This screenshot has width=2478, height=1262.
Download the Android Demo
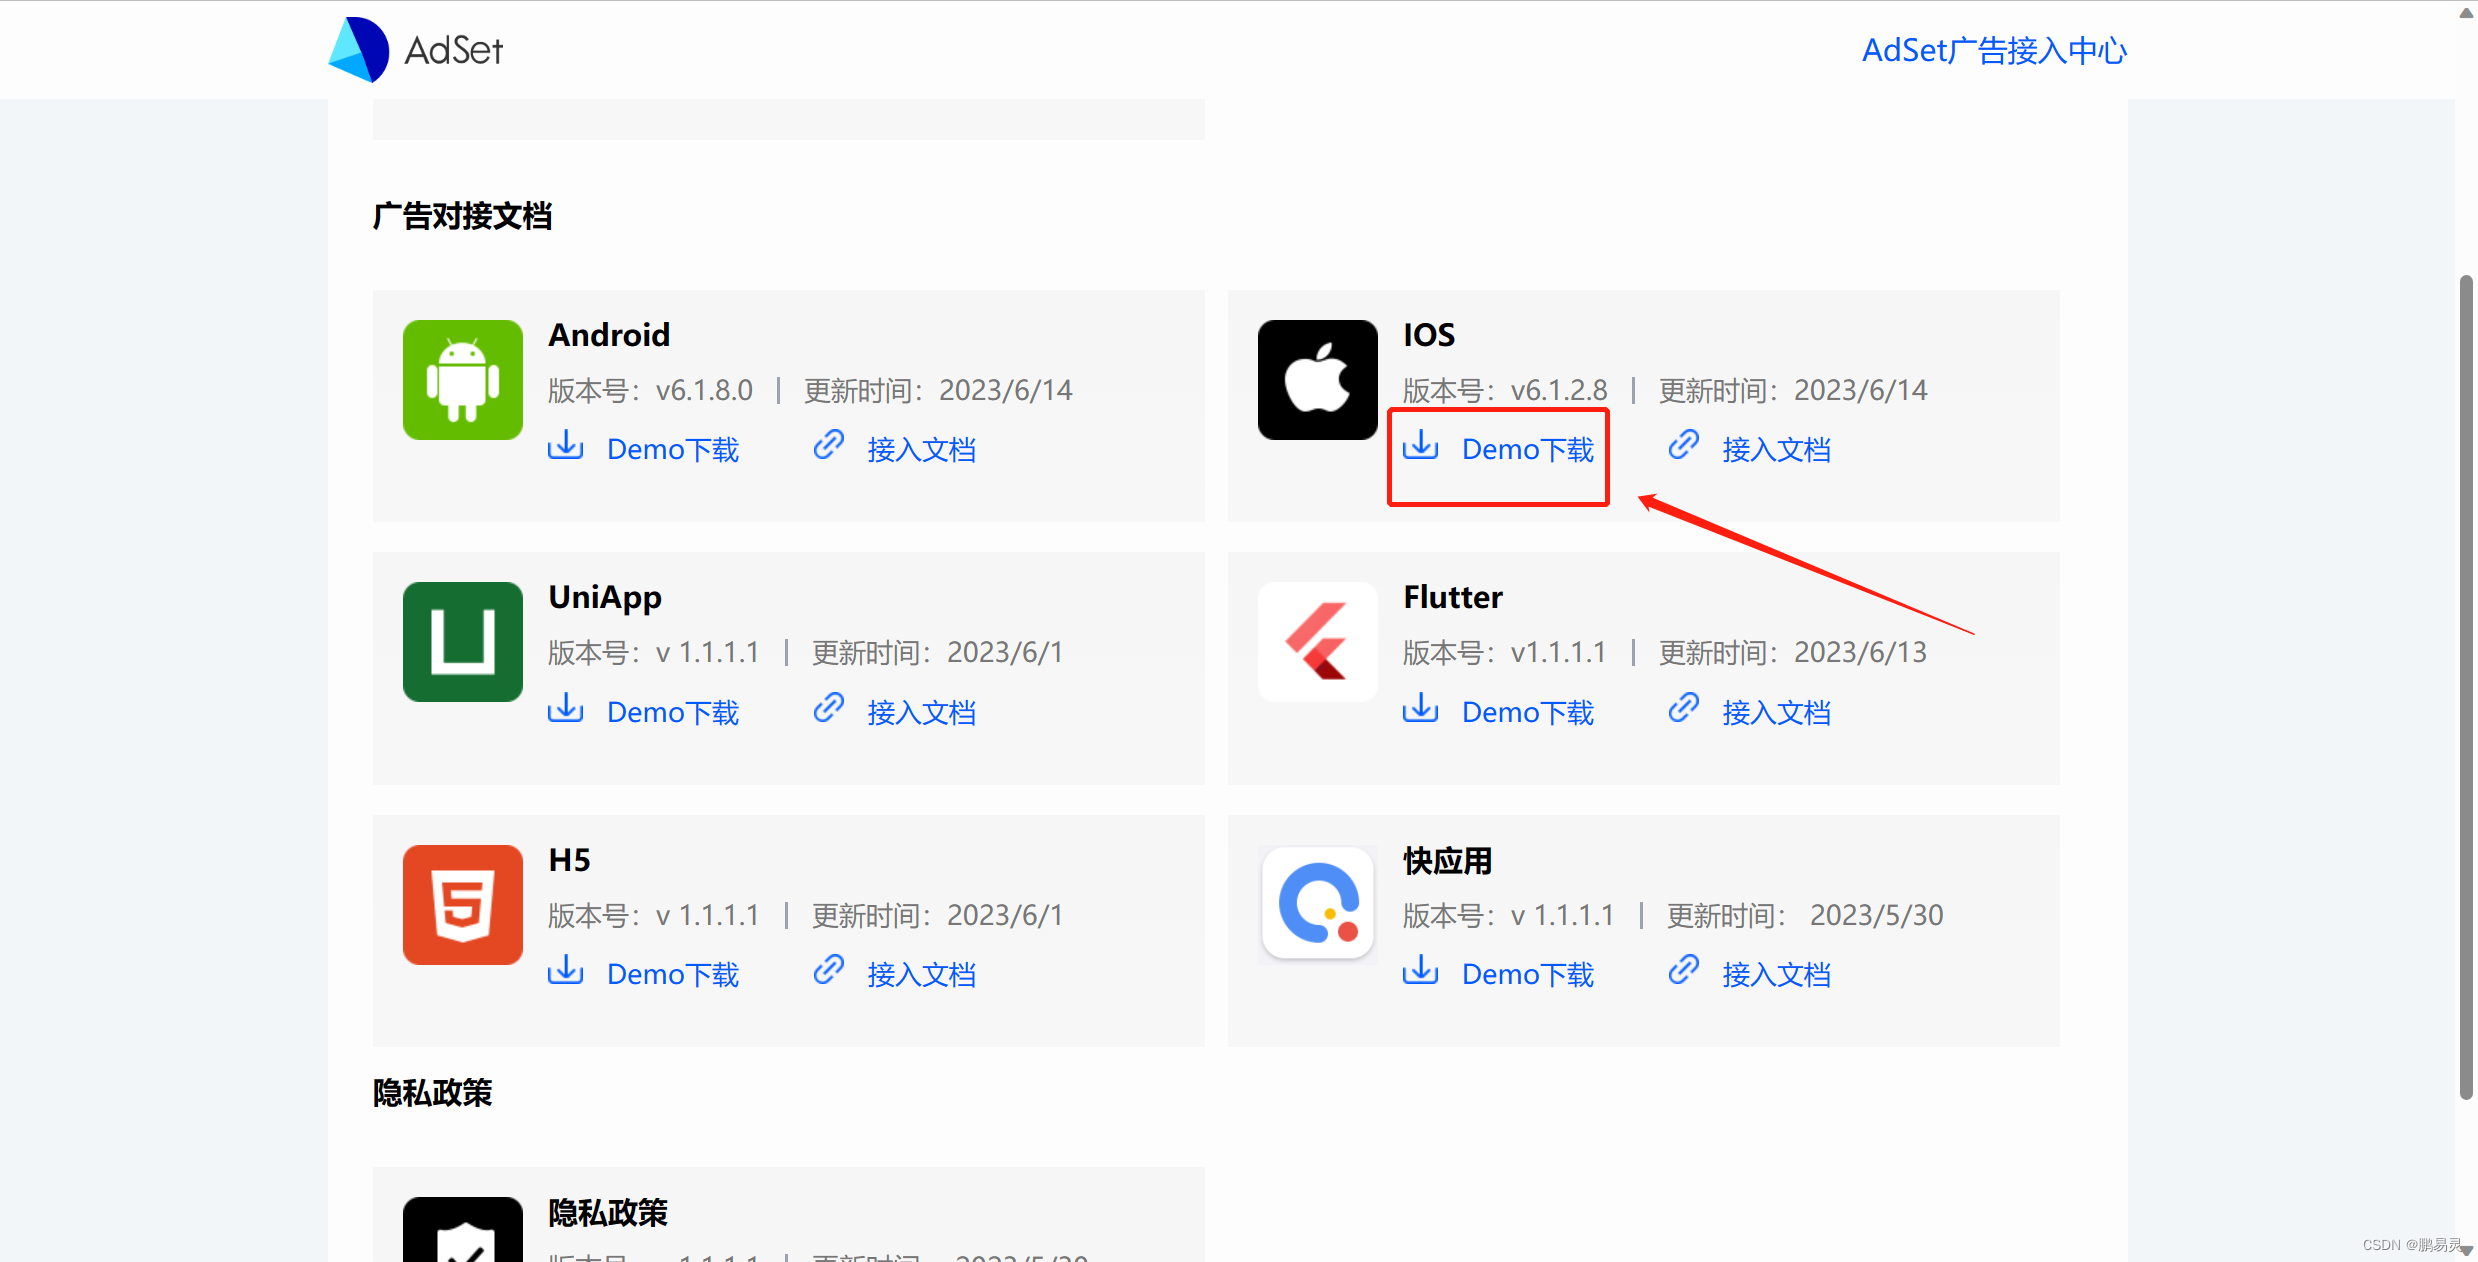click(673, 450)
